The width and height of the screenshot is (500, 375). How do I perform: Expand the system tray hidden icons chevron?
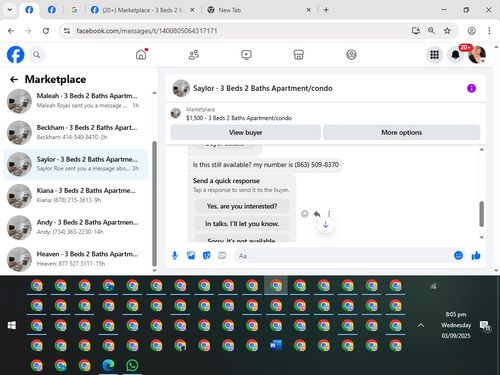[x=421, y=325]
